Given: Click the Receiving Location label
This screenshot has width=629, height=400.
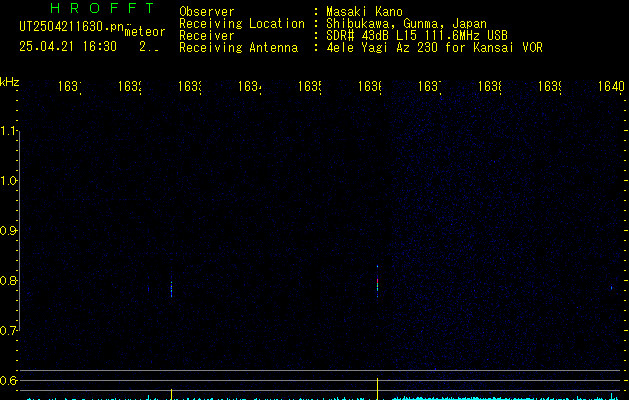Looking at the screenshot, I should 242,24.
